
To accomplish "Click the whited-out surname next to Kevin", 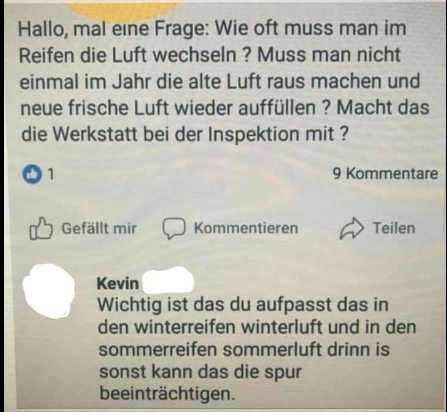I will point(168,281).
